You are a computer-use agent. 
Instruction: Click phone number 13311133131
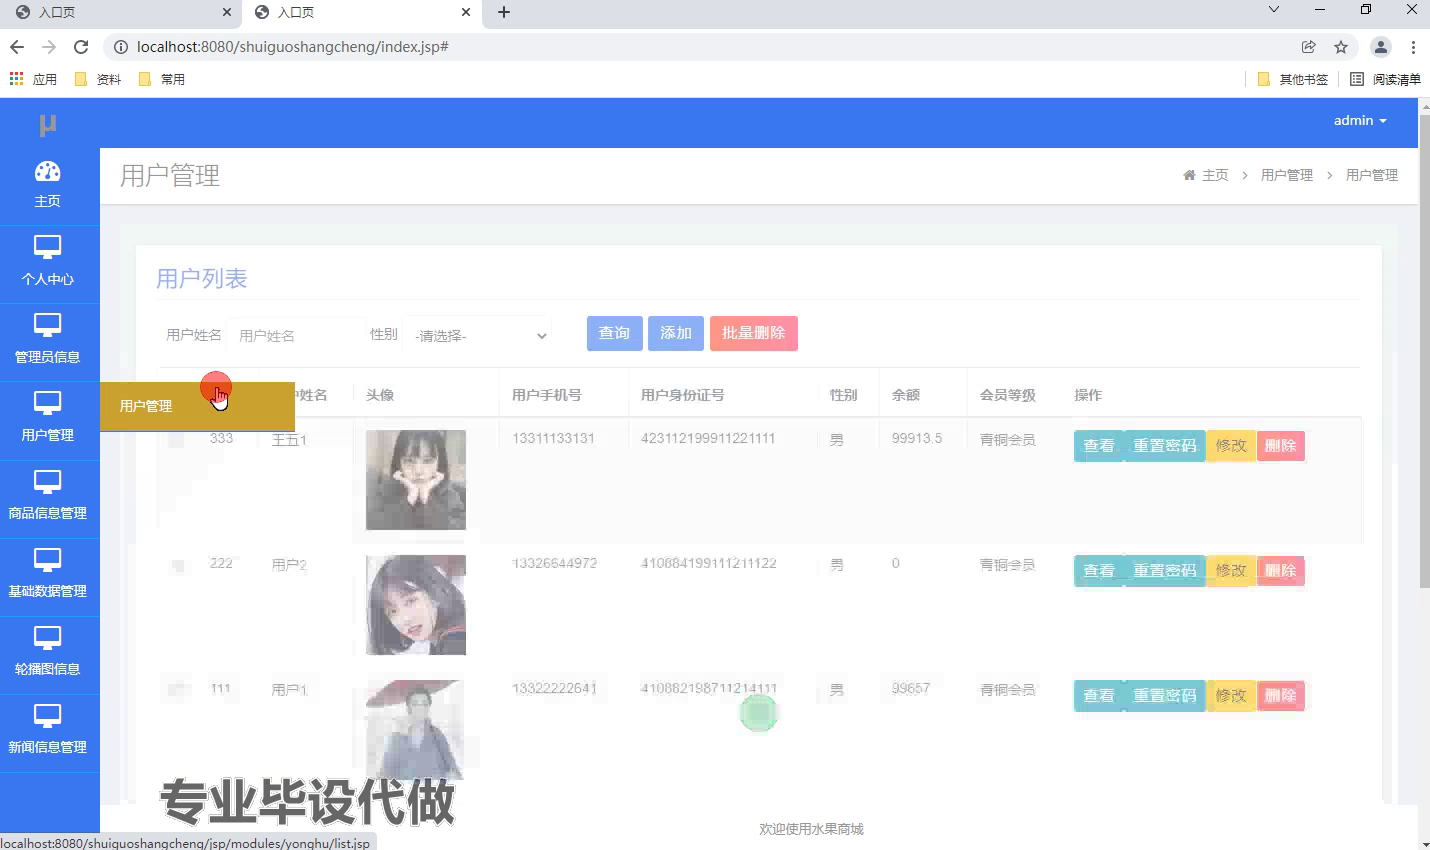(554, 438)
